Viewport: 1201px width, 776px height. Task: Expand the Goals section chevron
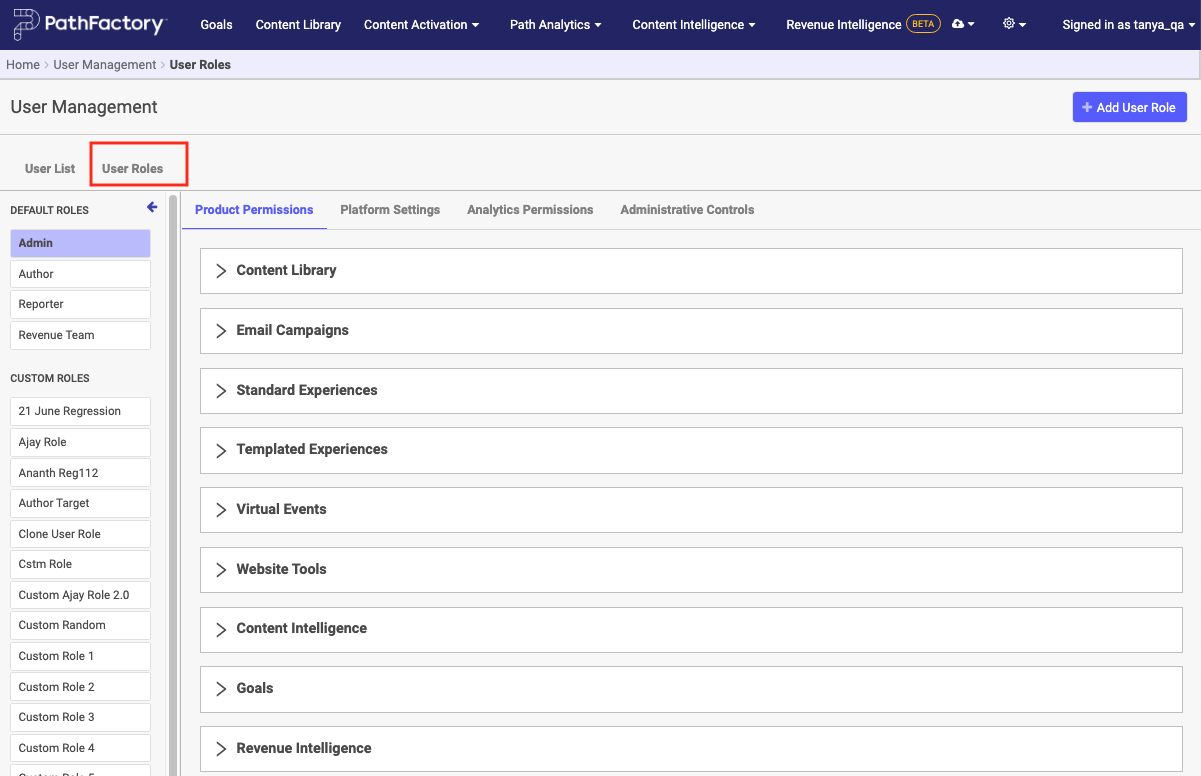pyautogui.click(x=220, y=688)
